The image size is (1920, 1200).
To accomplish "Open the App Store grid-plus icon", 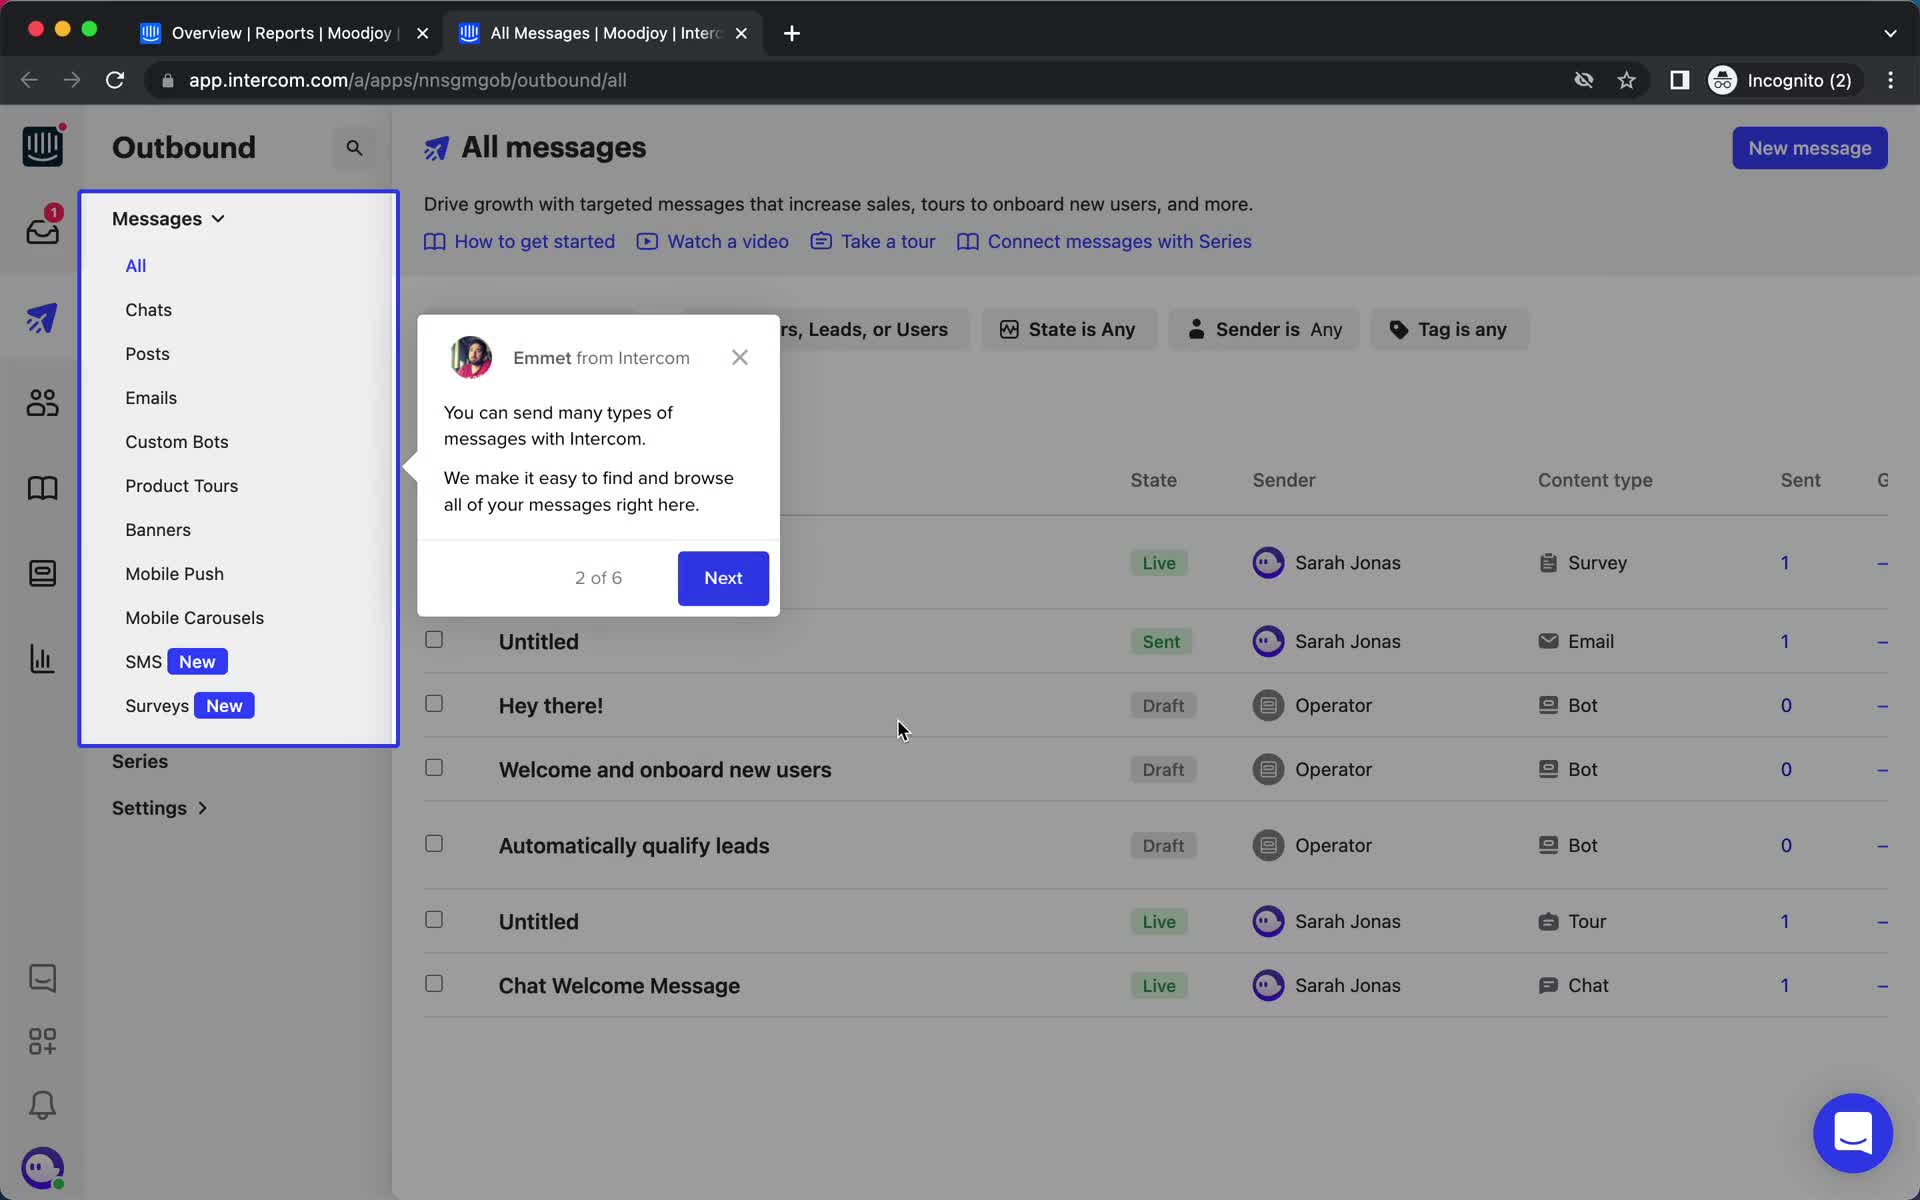I will (42, 1042).
